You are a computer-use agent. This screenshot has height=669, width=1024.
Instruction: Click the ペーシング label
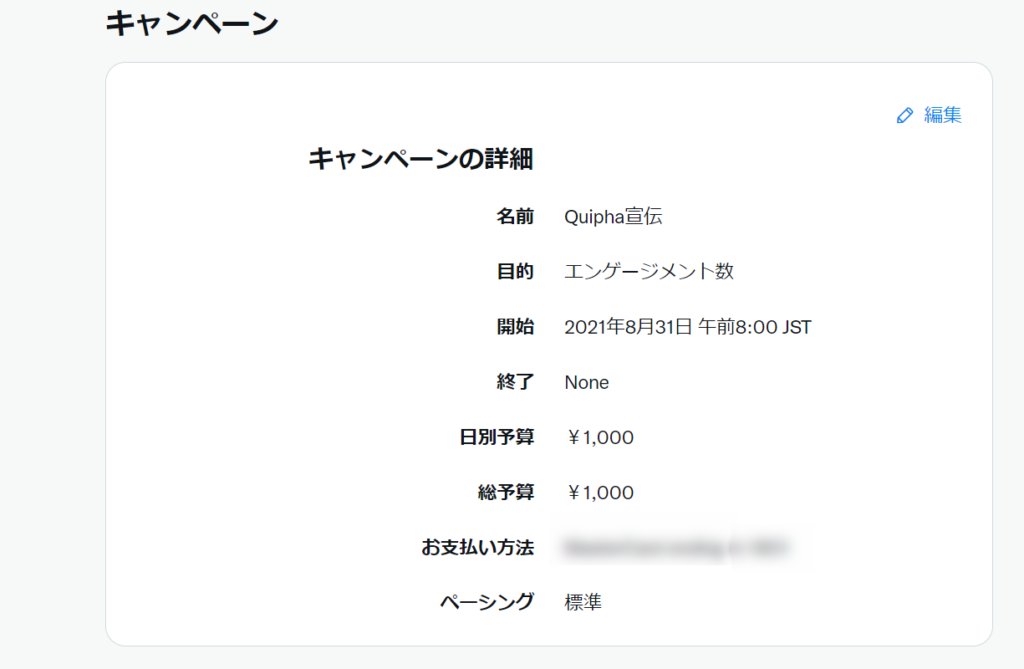(487, 602)
